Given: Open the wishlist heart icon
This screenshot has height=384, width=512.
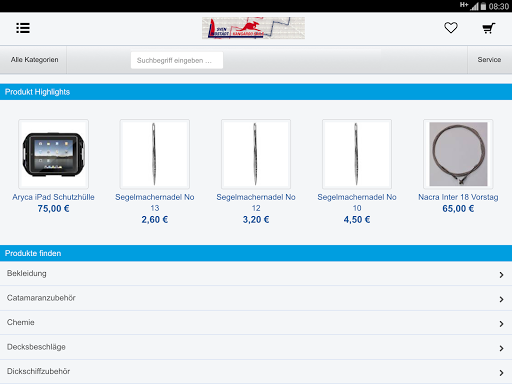Looking at the screenshot, I should coord(451,28).
